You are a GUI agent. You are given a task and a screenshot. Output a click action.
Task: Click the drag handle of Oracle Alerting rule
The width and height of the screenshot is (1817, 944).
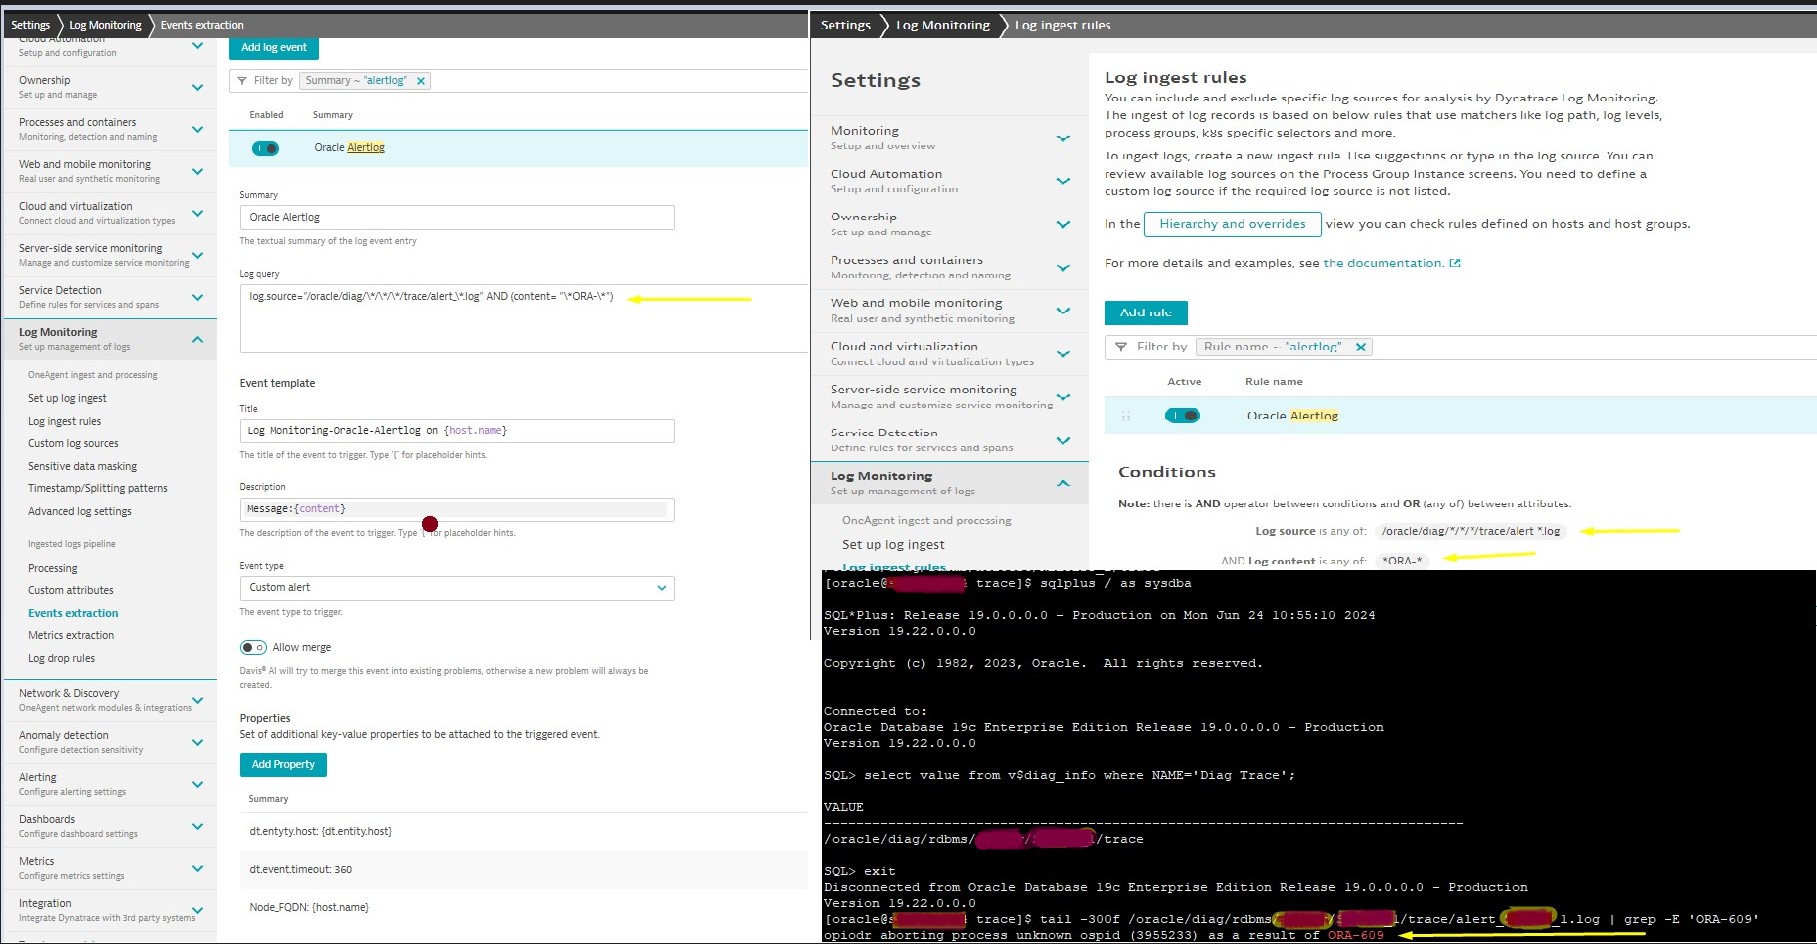[x=1126, y=416]
